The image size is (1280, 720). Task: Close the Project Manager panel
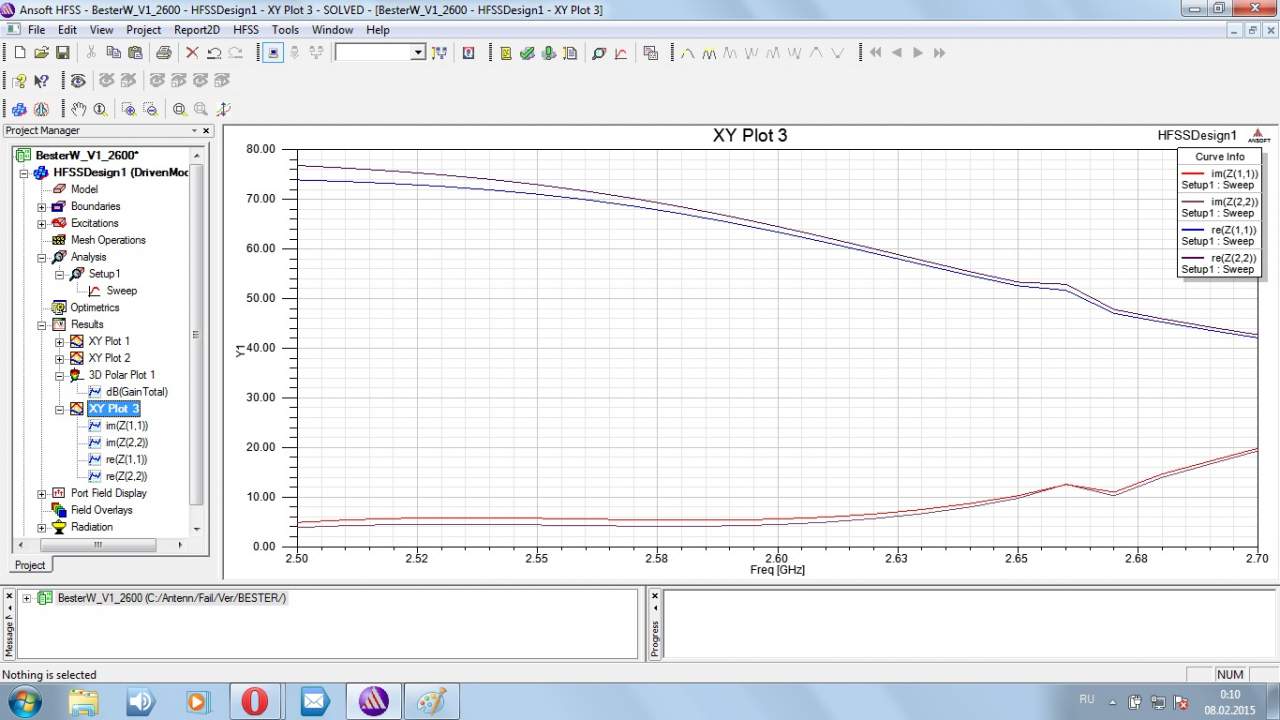tap(207, 131)
